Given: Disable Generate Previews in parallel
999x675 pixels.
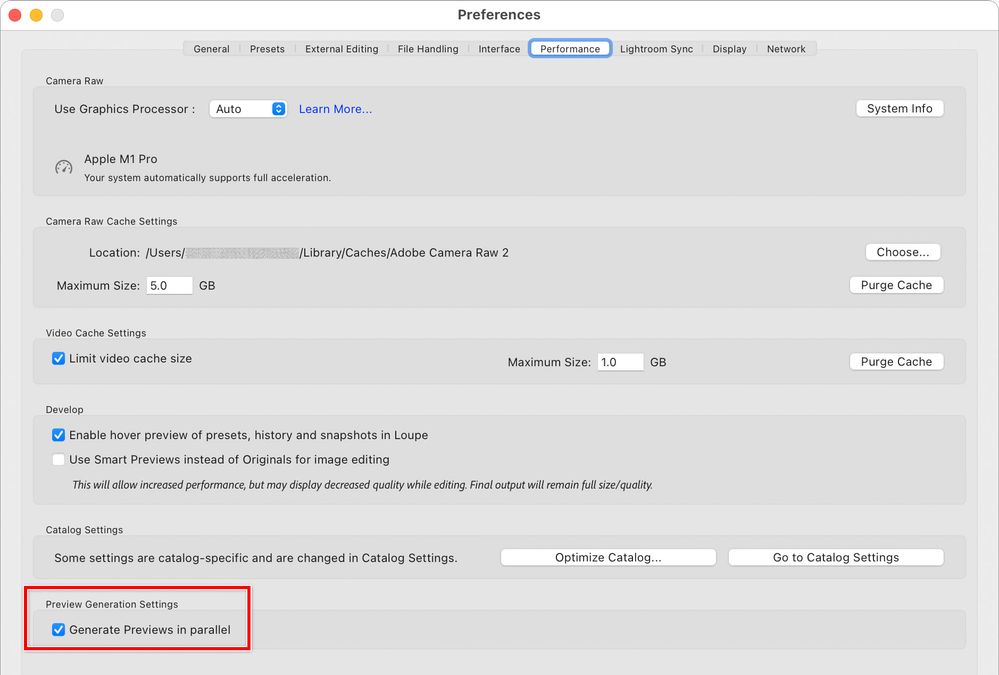Looking at the screenshot, I should 58,629.
